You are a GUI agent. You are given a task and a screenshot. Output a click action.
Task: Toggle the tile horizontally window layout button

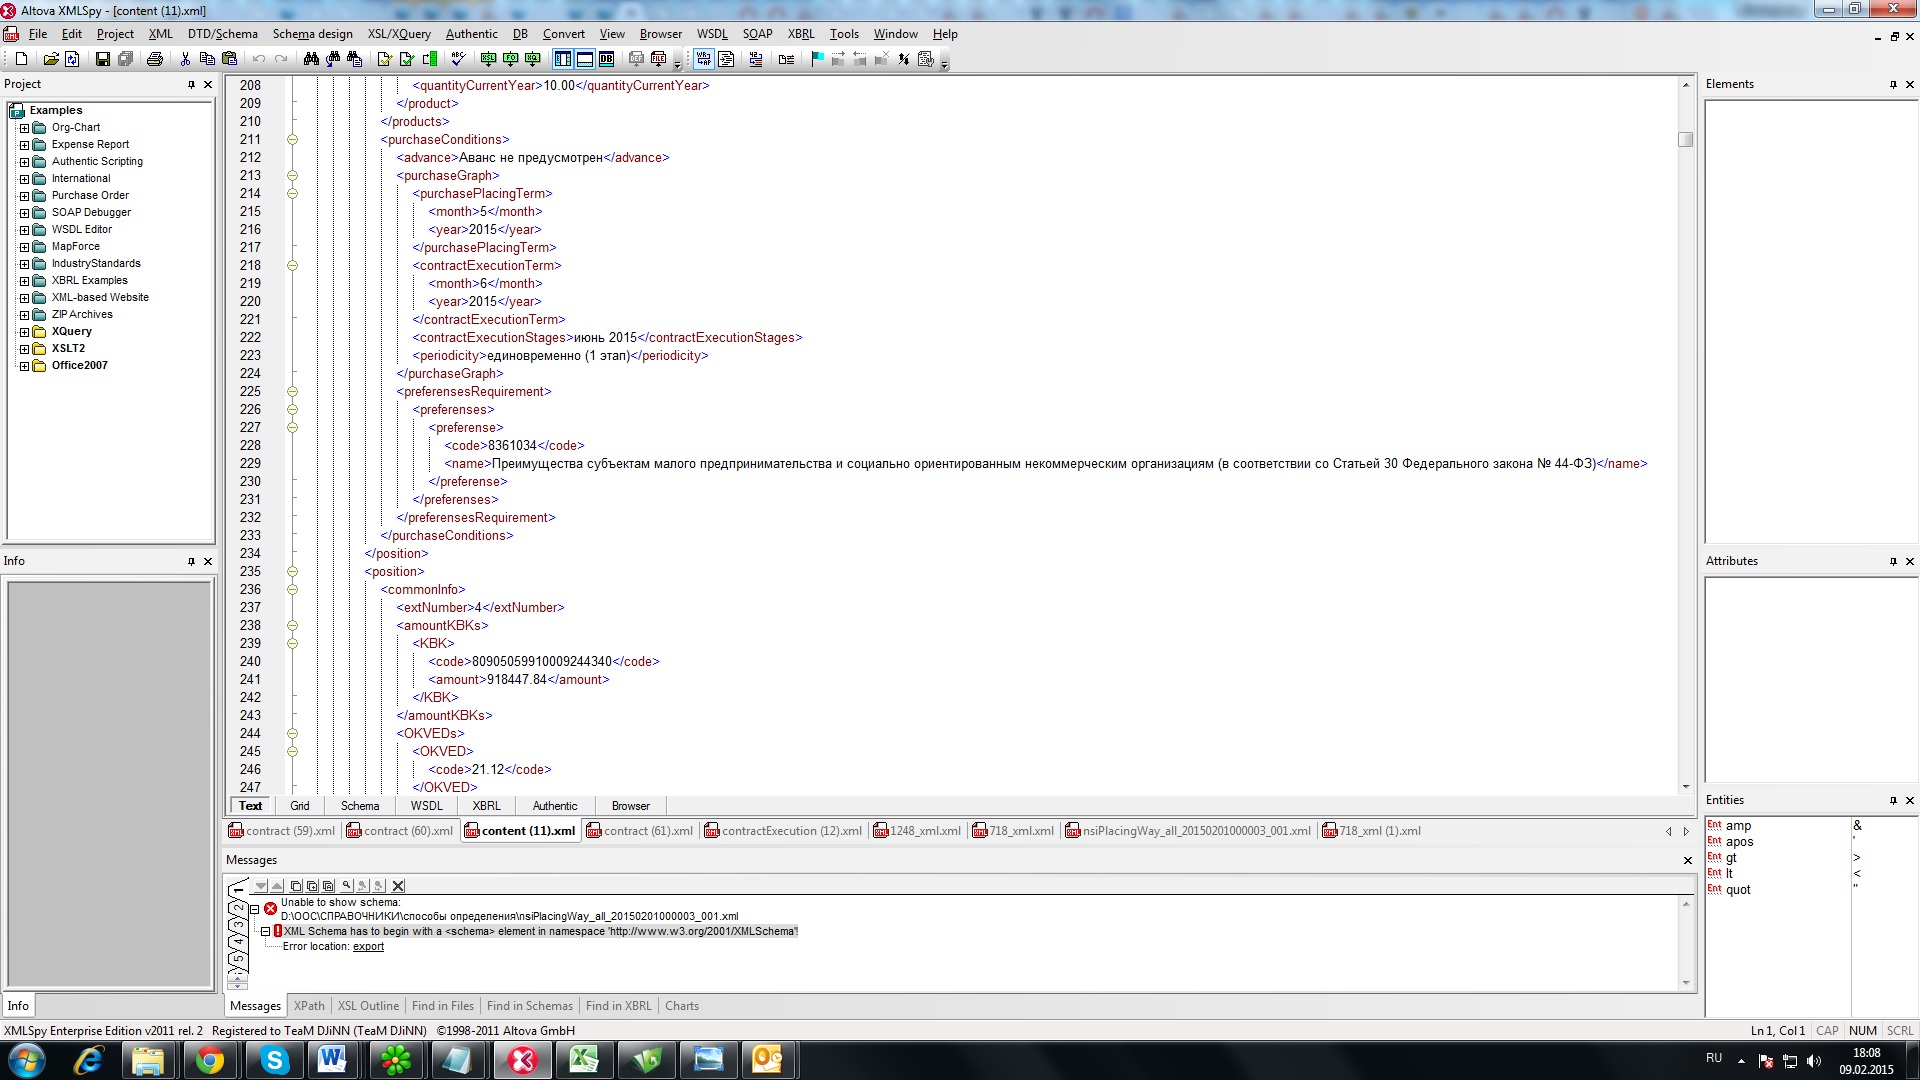point(585,59)
